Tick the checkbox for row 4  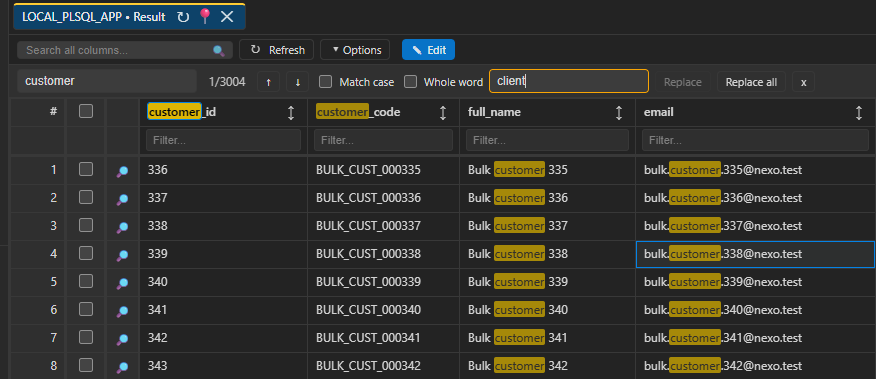[x=86, y=253]
